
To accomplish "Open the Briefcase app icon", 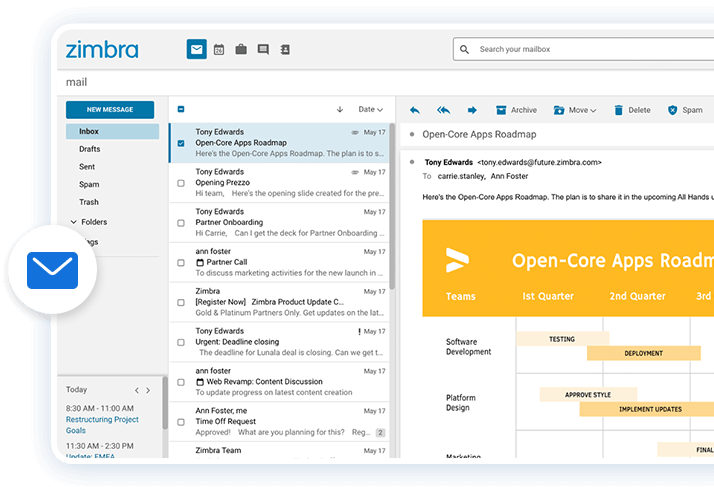I will click(241, 49).
